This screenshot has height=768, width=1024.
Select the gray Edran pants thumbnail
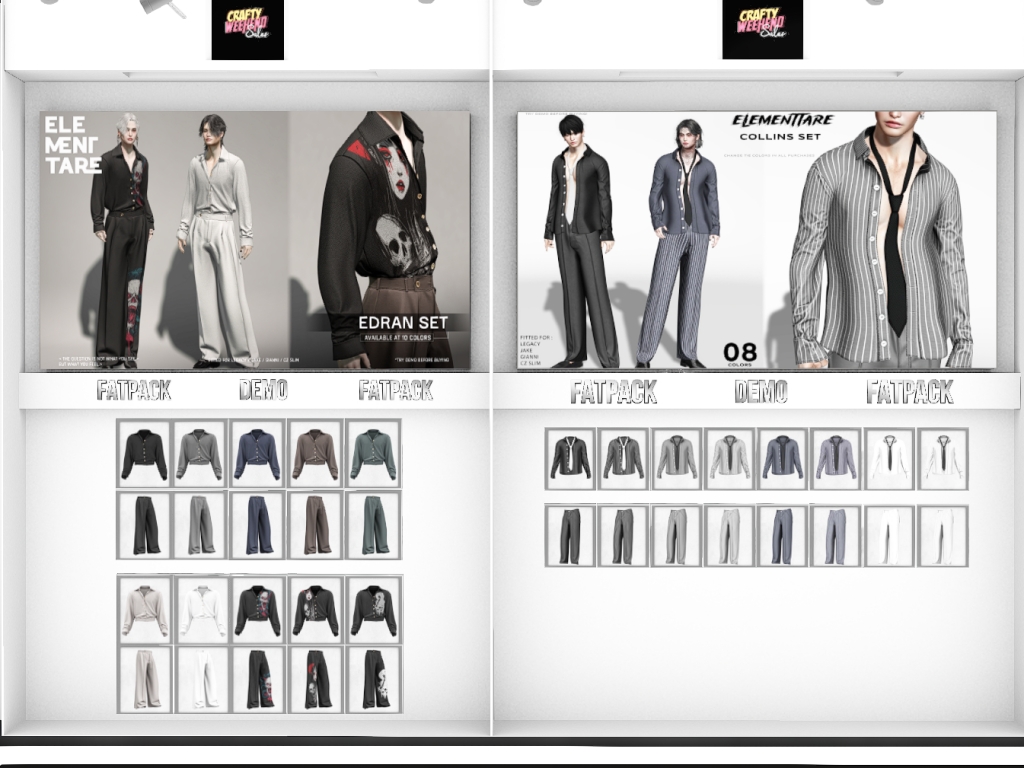pyautogui.click(x=200, y=525)
